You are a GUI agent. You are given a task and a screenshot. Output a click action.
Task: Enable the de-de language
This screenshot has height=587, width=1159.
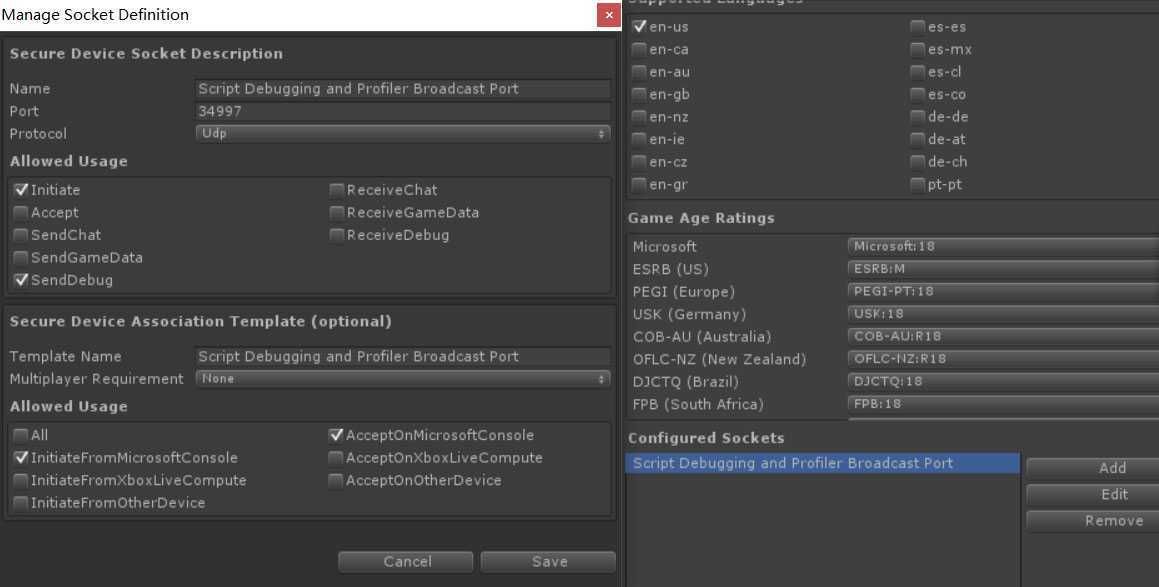918,117
